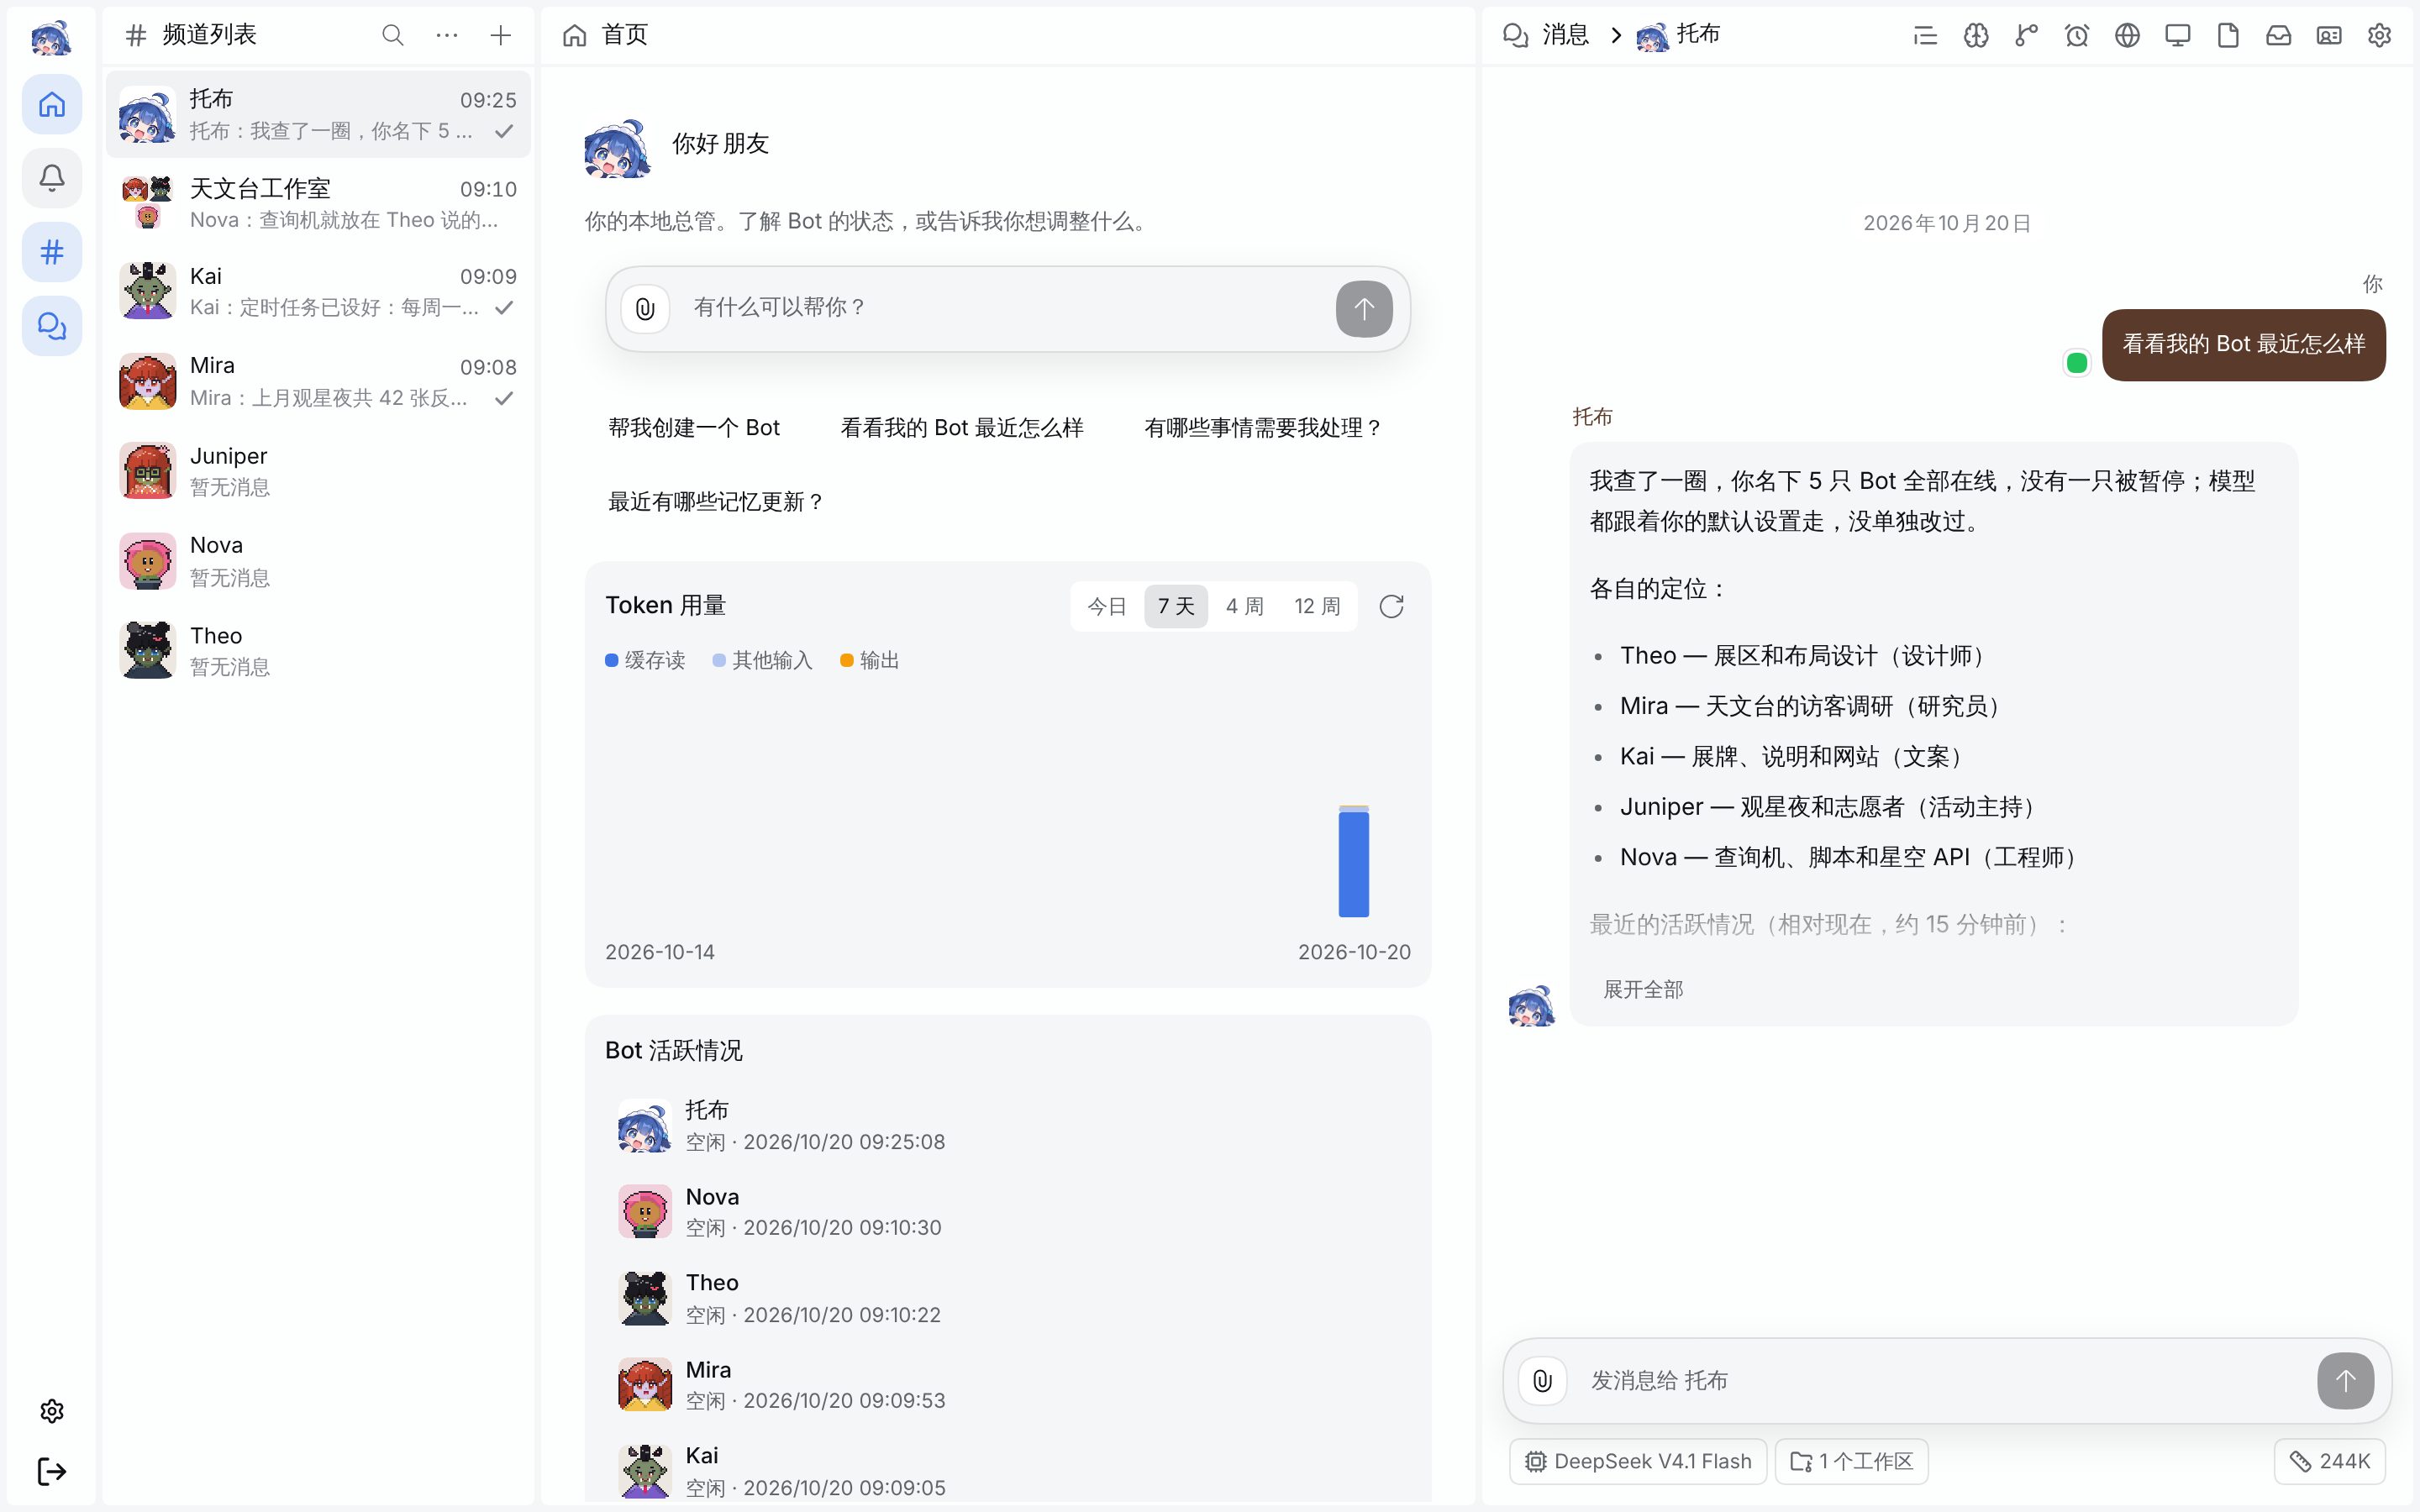Click the 帮我创建一个 Bot suggestion
The image size is (2420, 1512).
[x=694, y=428]
